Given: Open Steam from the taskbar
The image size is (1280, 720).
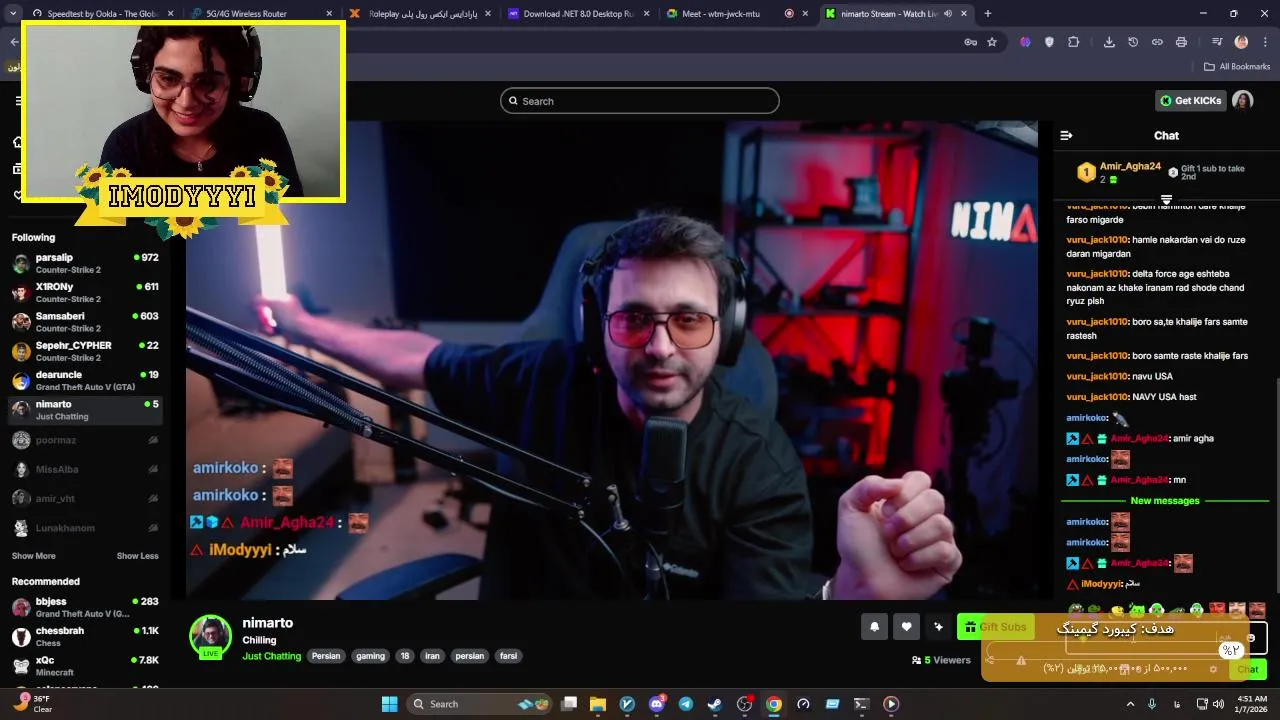Looking at the screenshot, I should [x=715, y=704].
